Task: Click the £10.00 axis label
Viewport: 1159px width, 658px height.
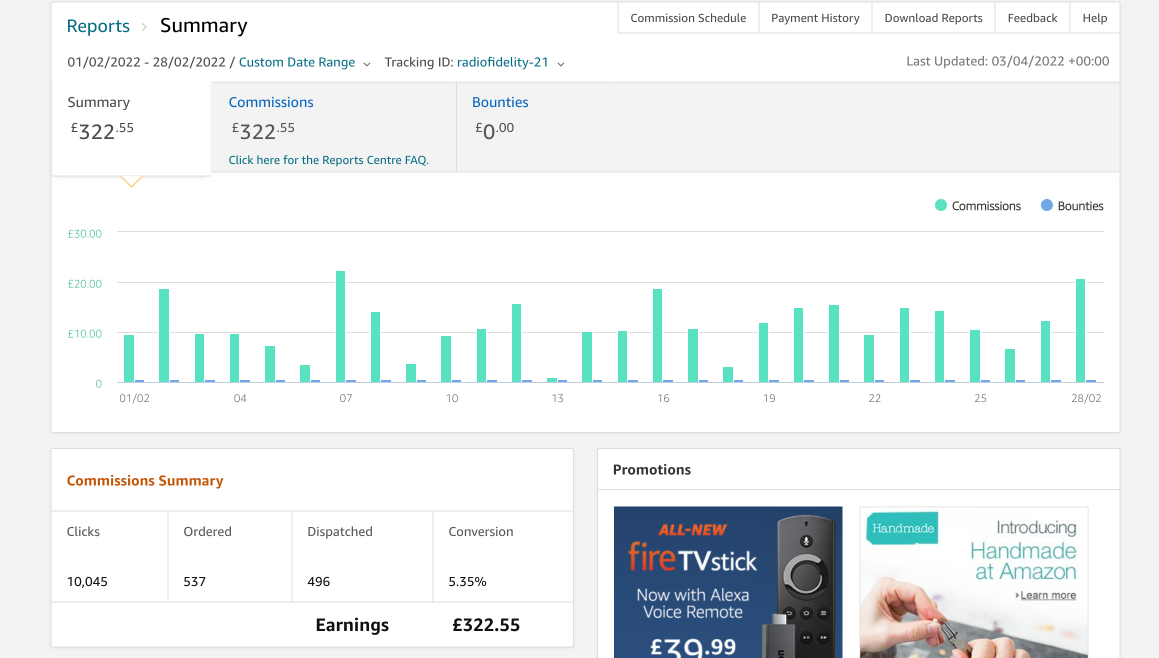Action: point(85,334)
